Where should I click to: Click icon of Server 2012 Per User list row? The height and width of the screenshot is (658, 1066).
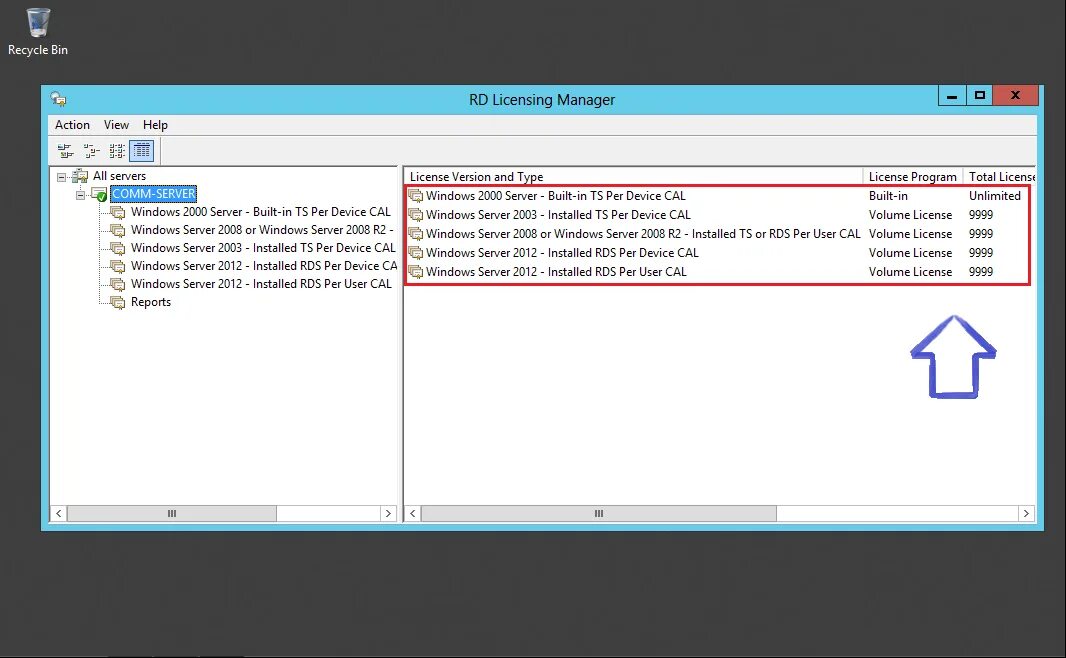click(x=415, y=272)
